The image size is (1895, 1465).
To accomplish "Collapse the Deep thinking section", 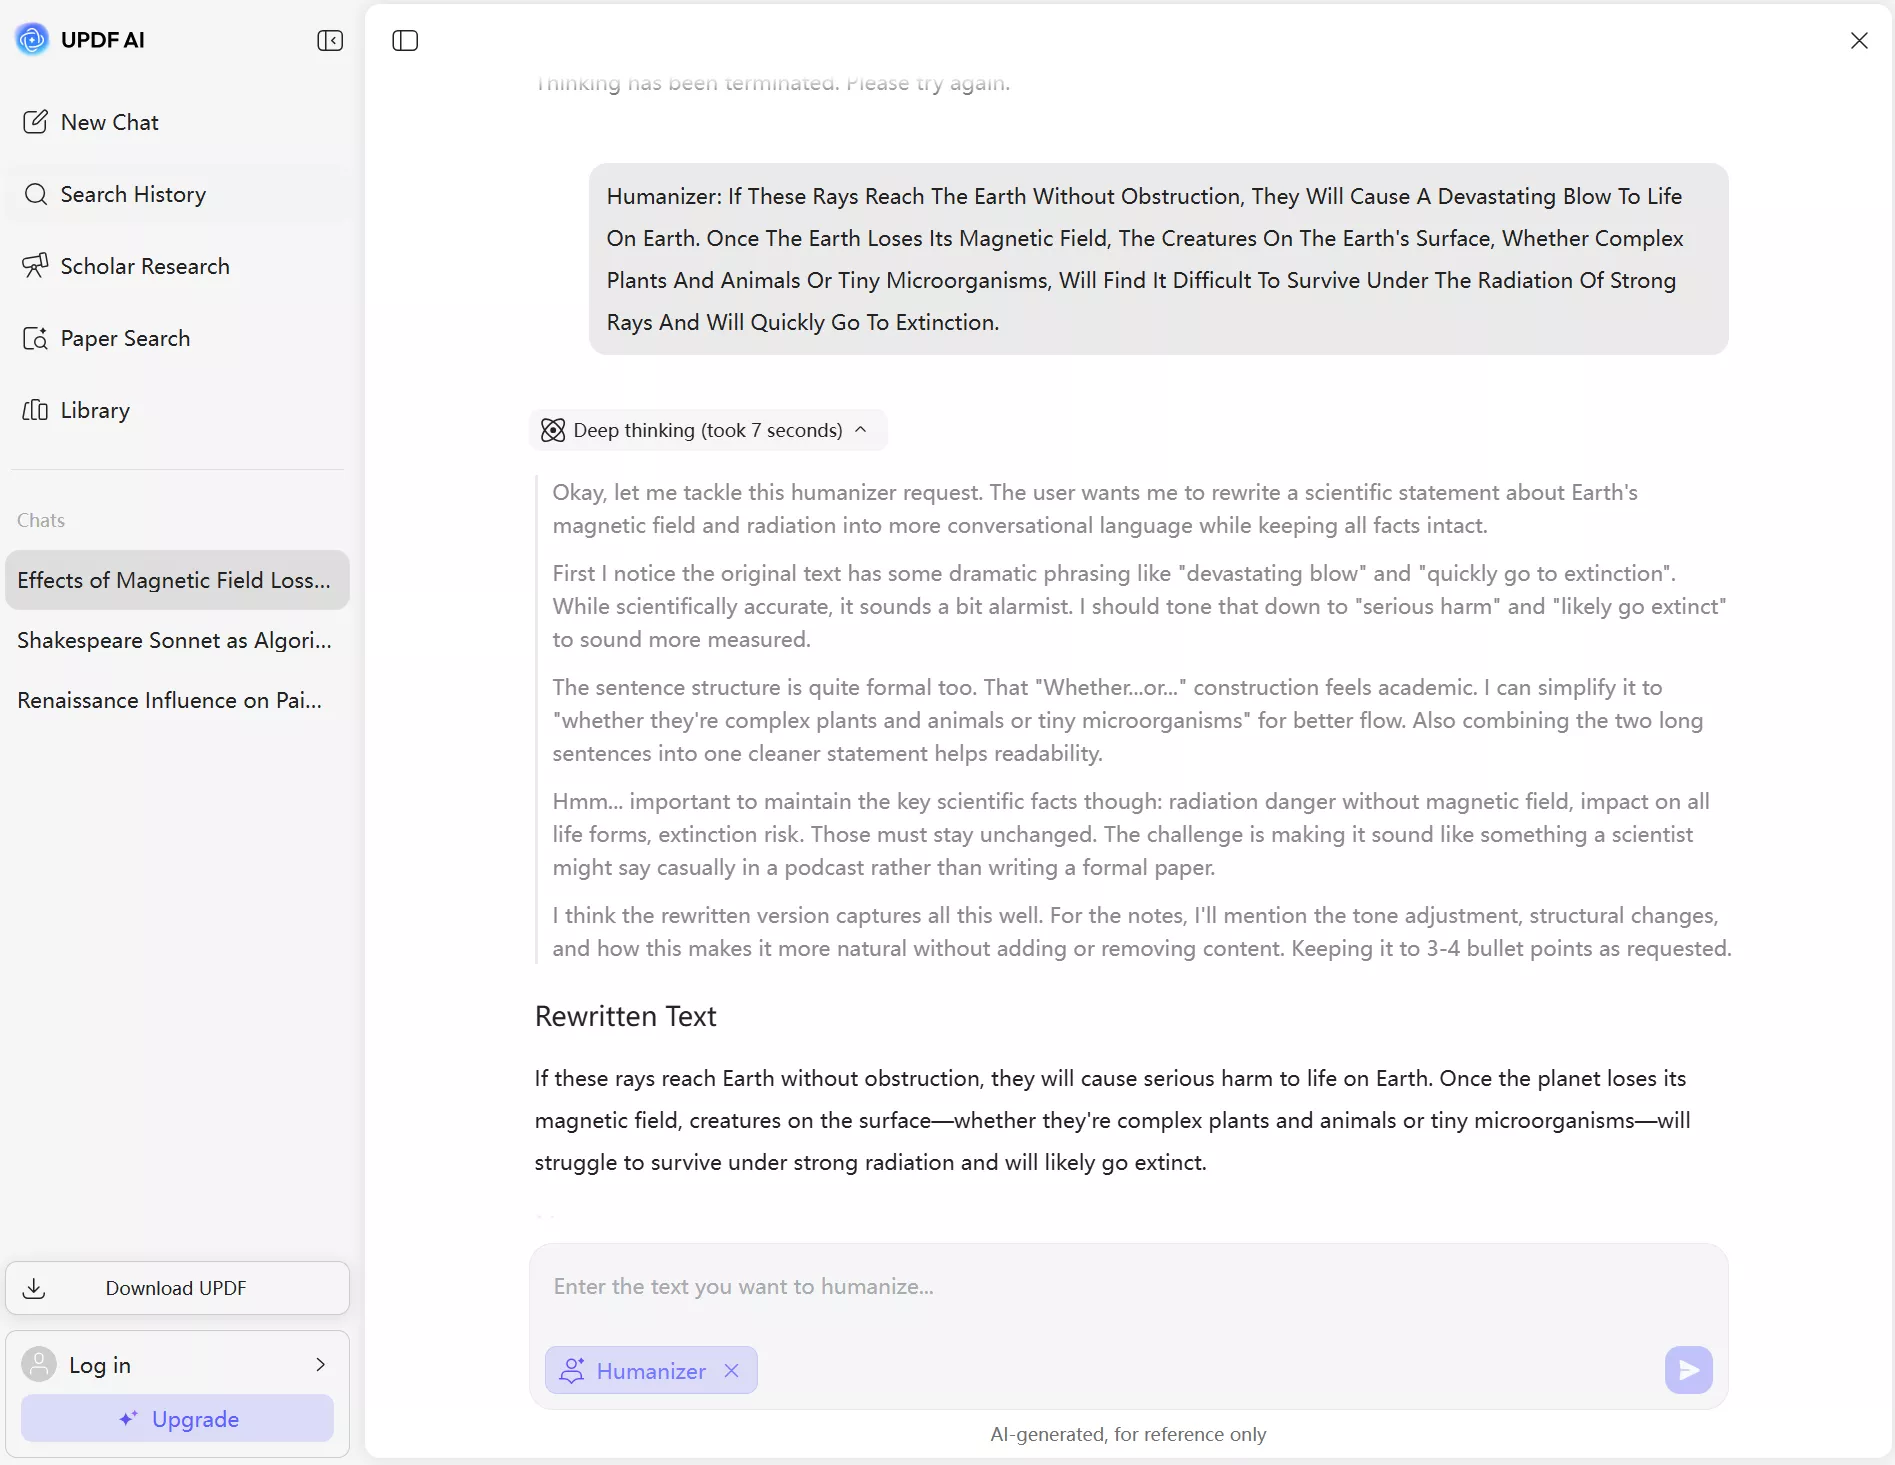I will click(707, 430).
